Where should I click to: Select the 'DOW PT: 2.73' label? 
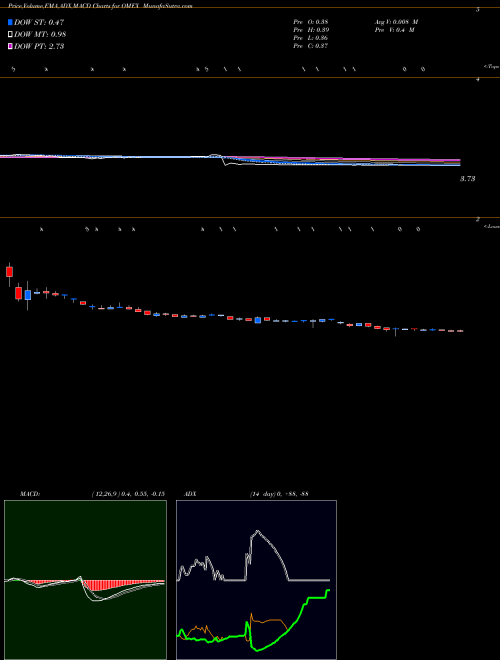coord(39,46)
